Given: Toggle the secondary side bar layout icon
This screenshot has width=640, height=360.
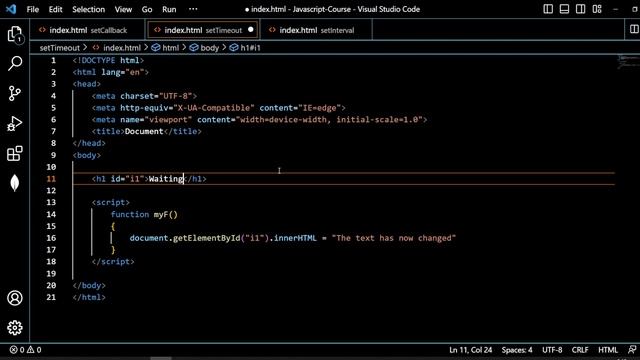Looking at the screenshot, I should point(580,9).
